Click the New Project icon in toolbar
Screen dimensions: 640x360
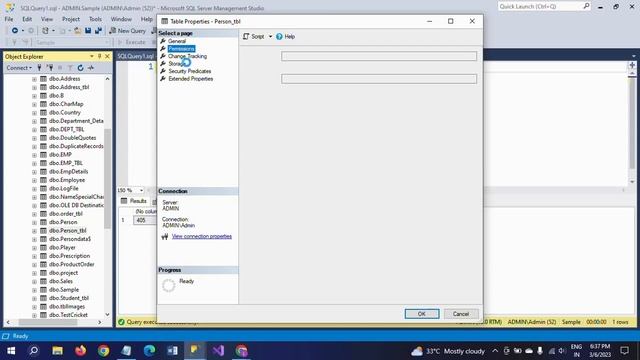click(45, 31)
